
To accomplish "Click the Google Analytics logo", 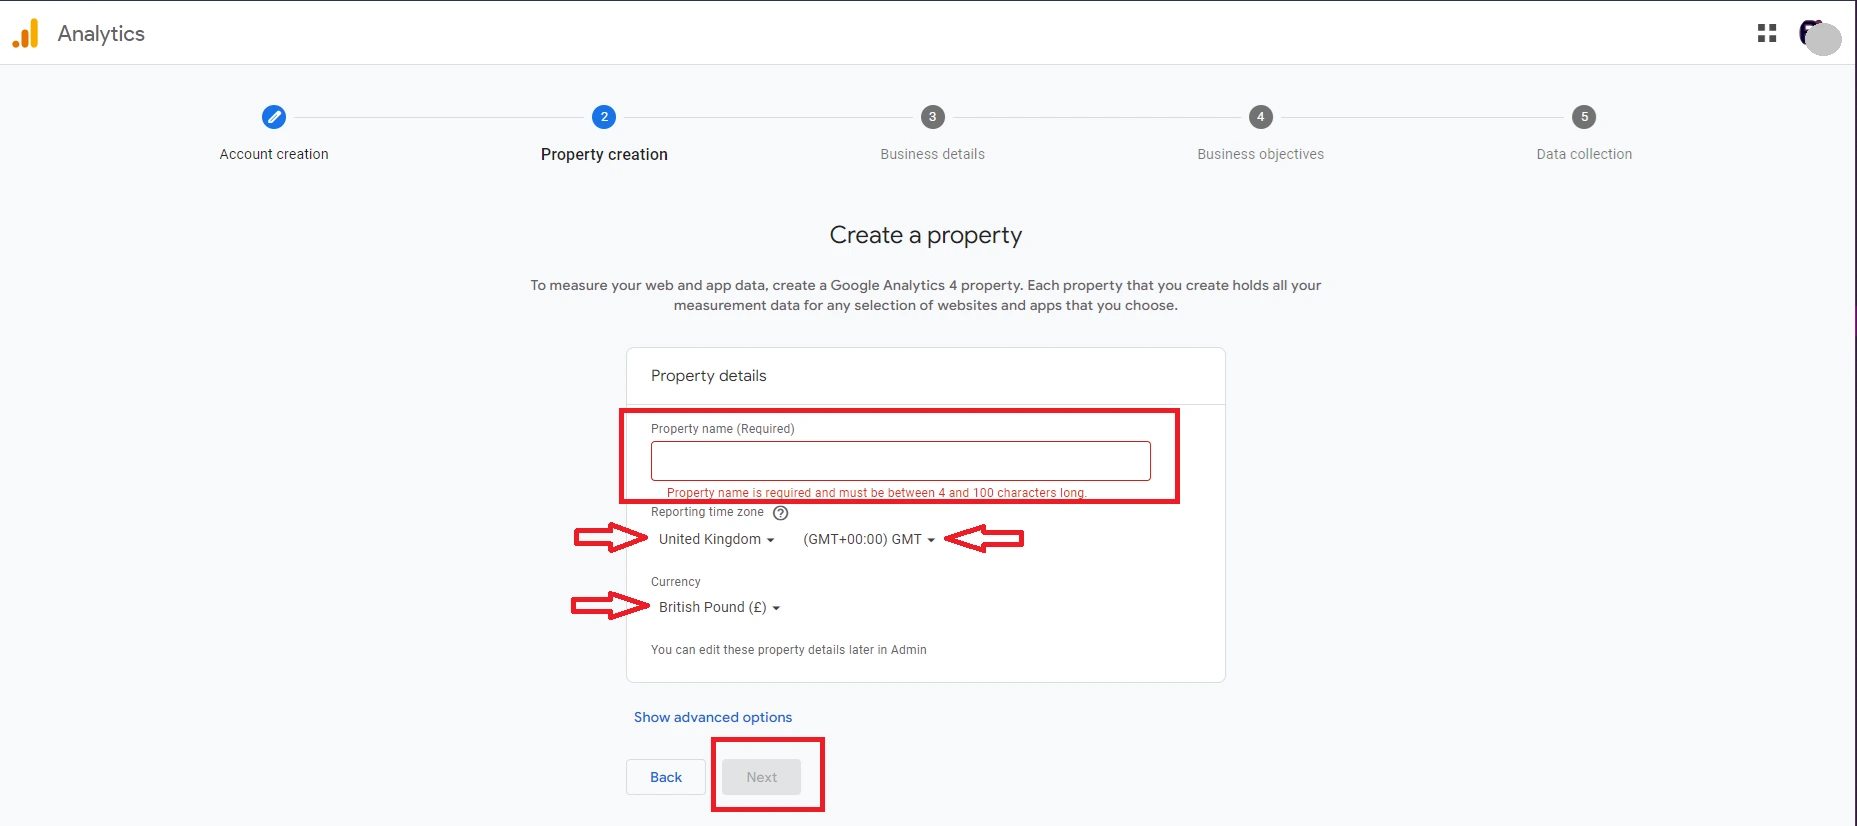I will 27,33.
